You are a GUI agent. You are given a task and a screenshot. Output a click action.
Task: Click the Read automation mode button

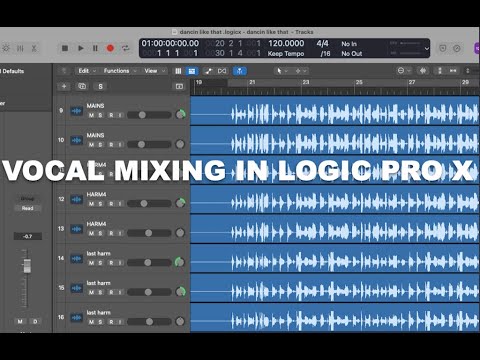point(28,208)
